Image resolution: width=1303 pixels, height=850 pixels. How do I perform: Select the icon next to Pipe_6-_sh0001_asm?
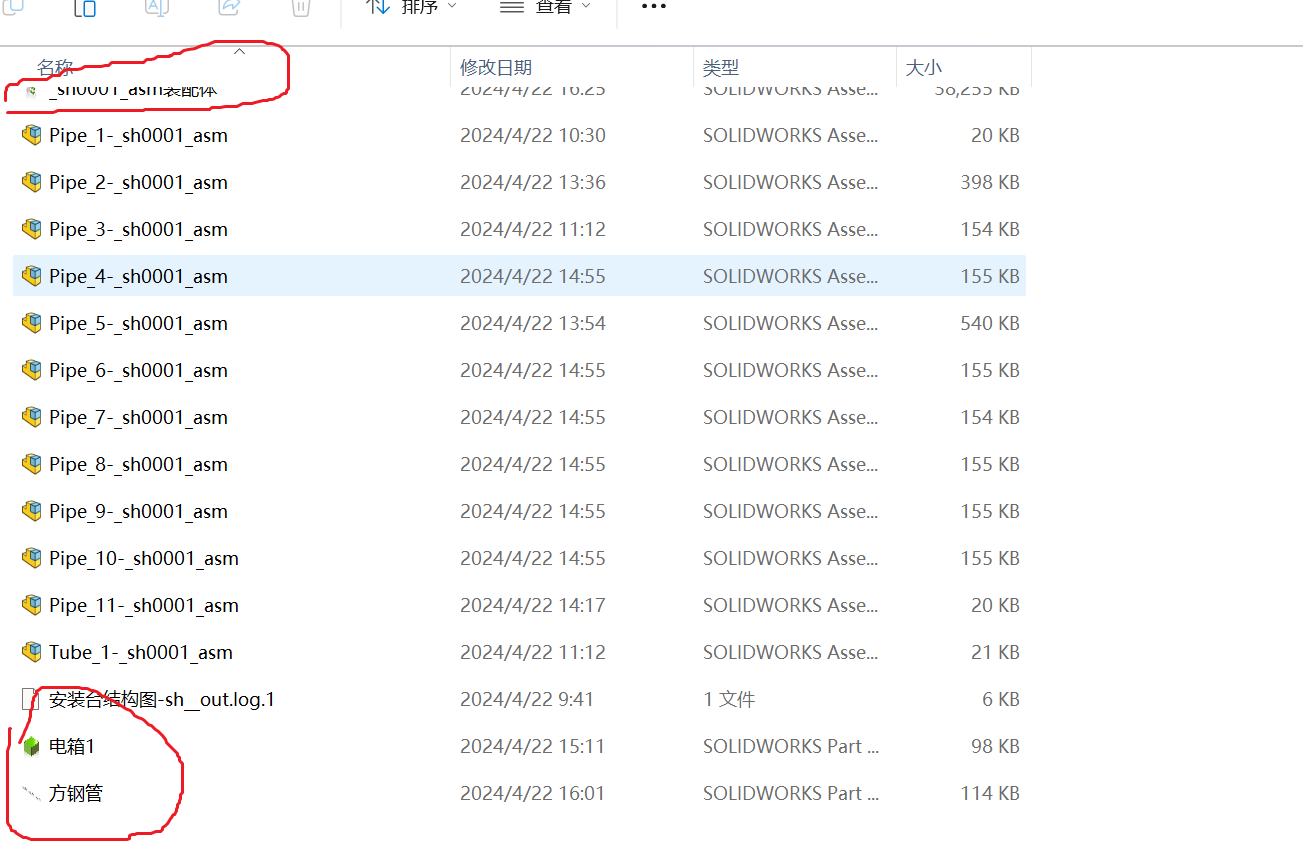pyautogui.click(x=32, y=370)
